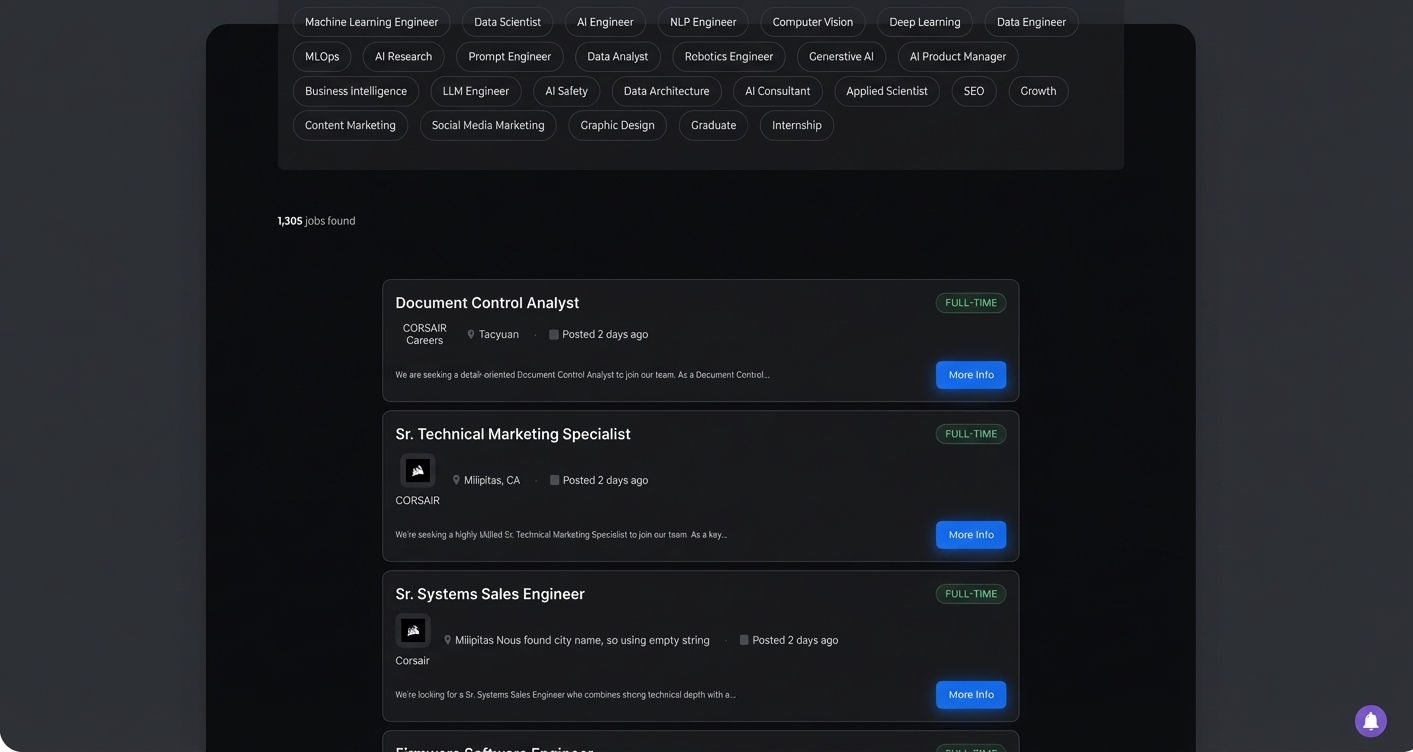Click the location pin next to Milpitas, CA
Image resolution: width=1413 pixels, height=752 pixels.
click(x=456, y=480)
